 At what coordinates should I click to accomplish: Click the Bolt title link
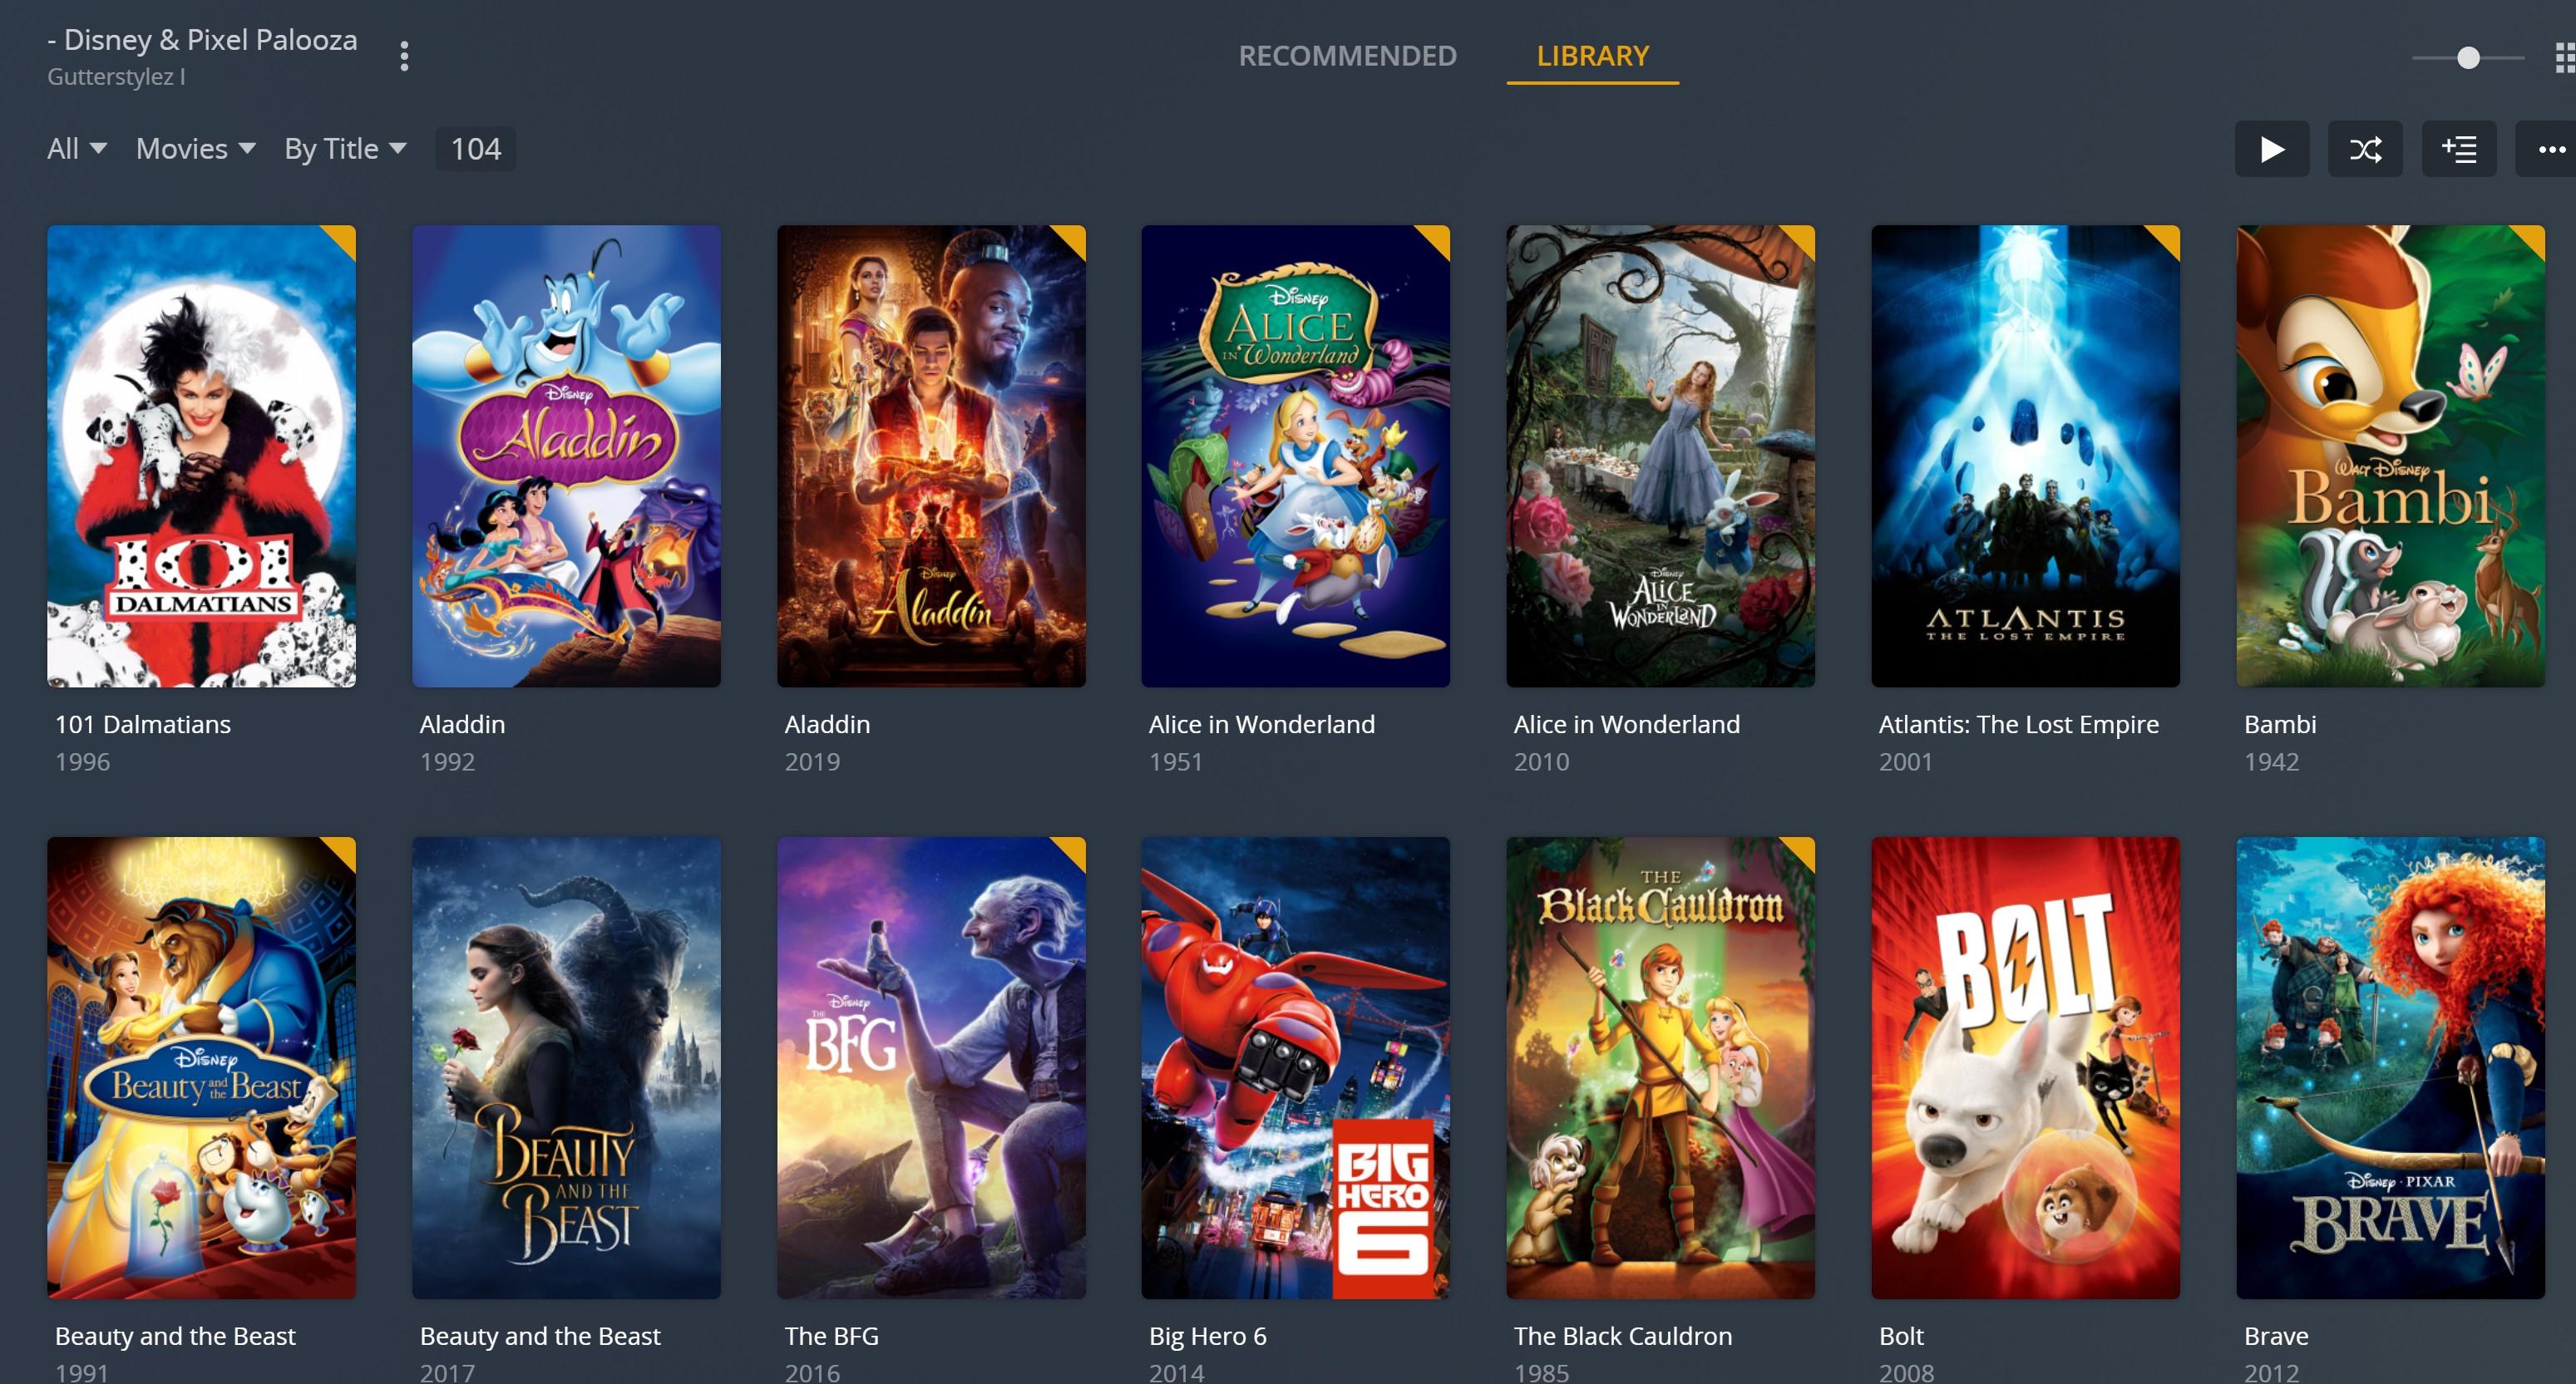coord(1901,1336)
